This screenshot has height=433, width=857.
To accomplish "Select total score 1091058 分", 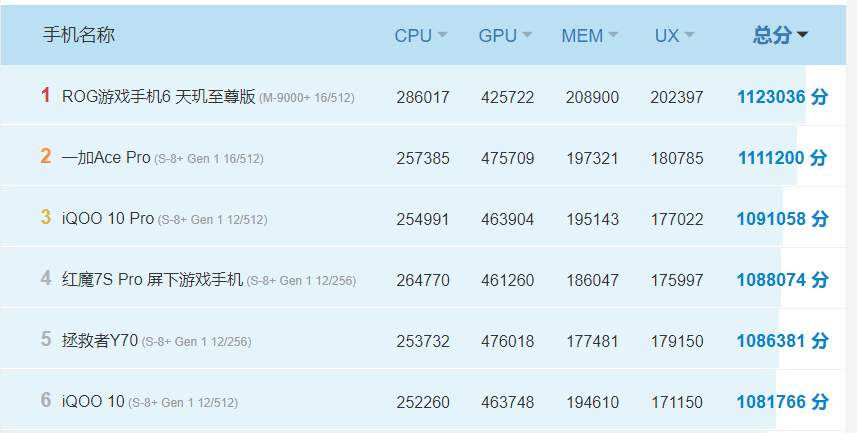I will pyautogui.click(x=783, y=219).
